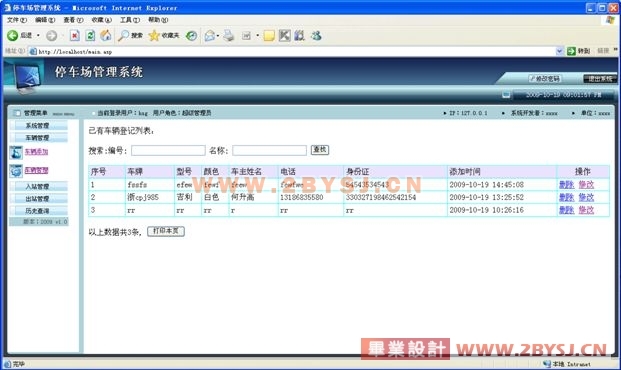Open the Back button history dropdown arrow
Image resolution: width=621 pixels, height=370 pixels.
(38, 36)
